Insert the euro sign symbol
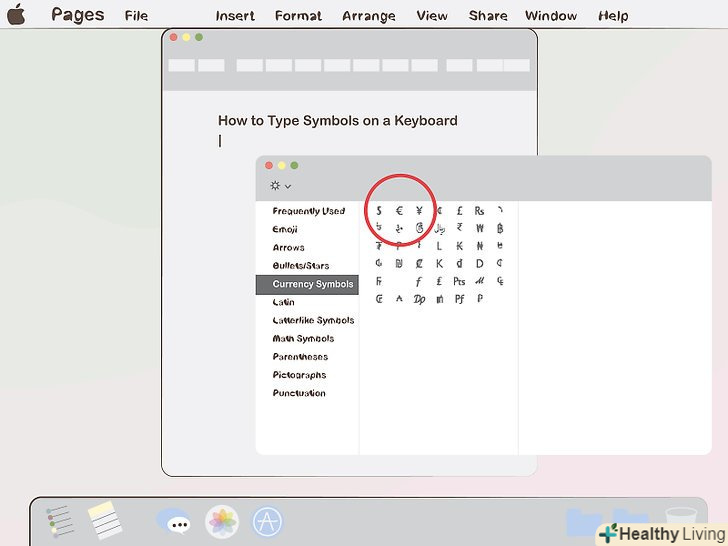Viewport: 728px width, 546px height. [x=399, y=211]
